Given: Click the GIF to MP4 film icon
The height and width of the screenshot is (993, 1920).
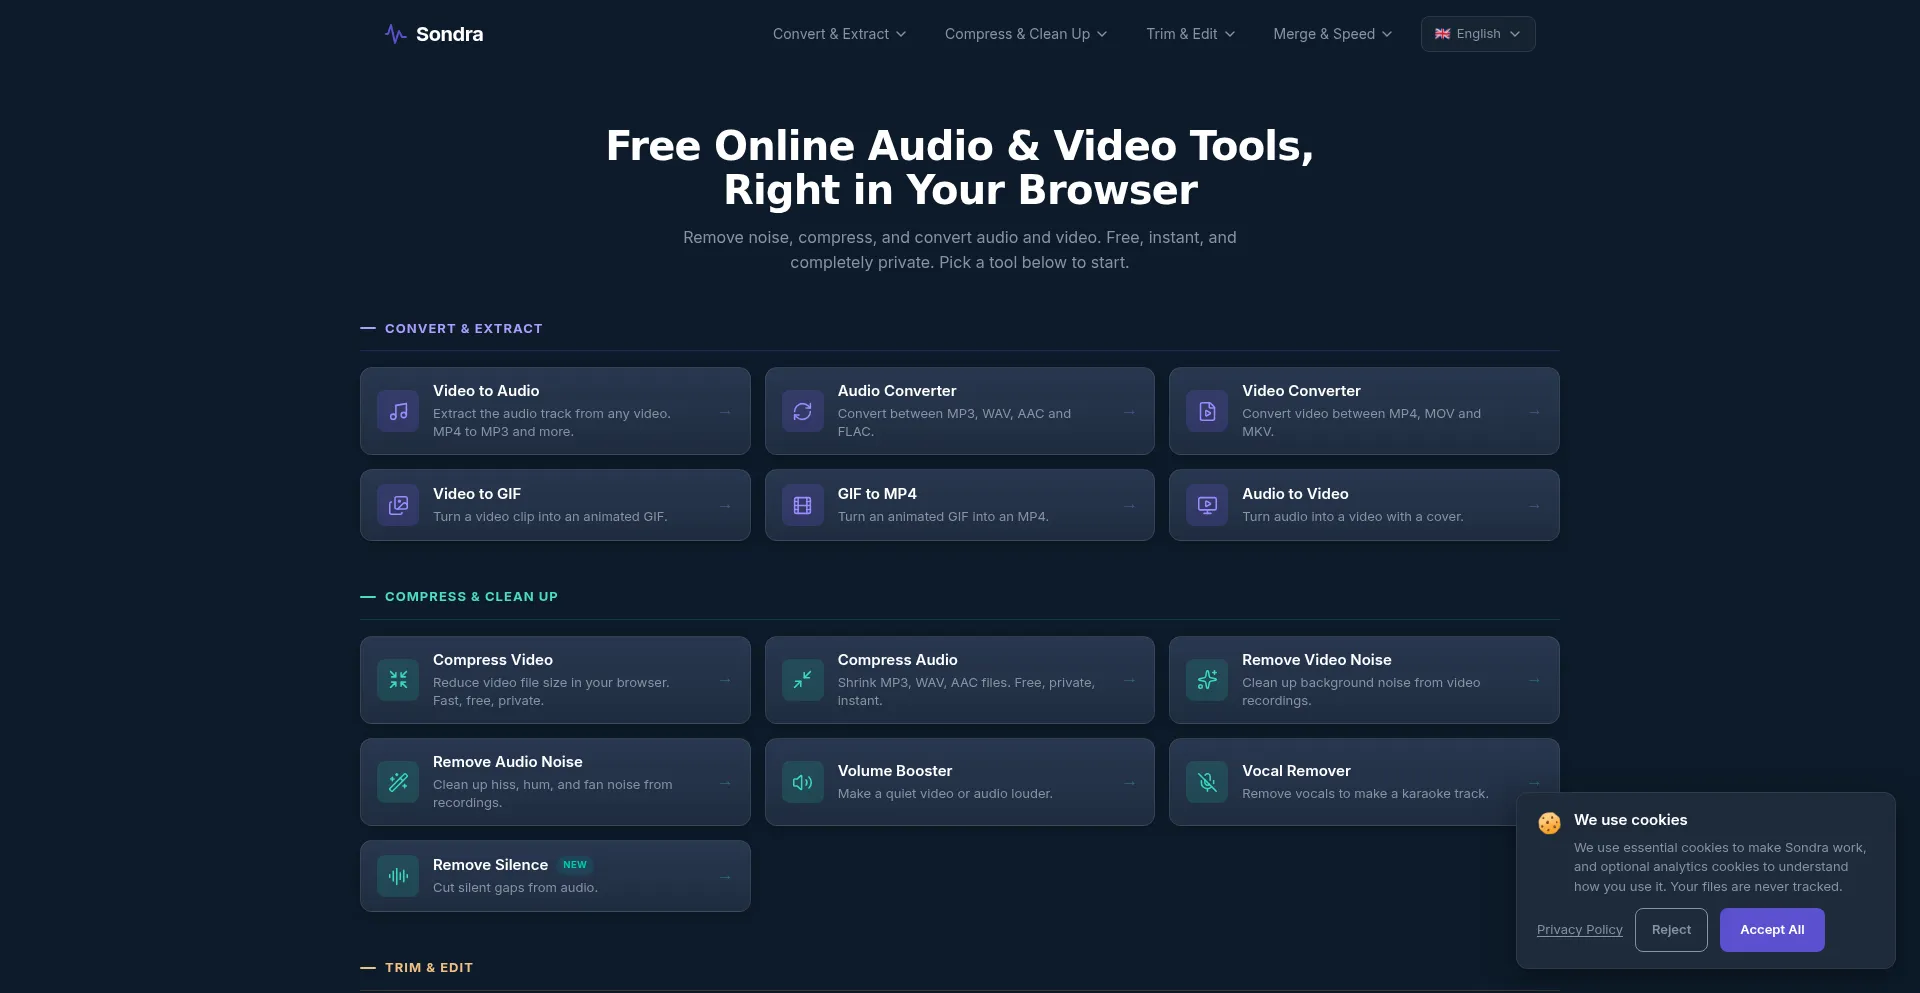Looking at the screenshot, I should click(802, 505).
